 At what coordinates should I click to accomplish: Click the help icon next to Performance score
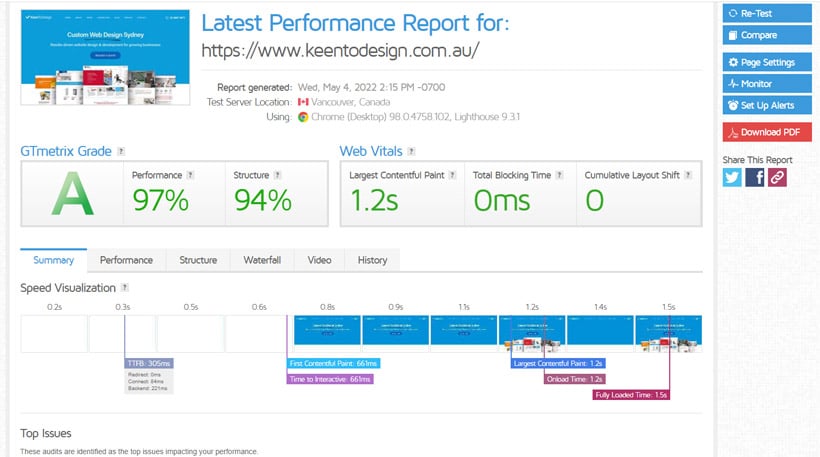[190, 175]
